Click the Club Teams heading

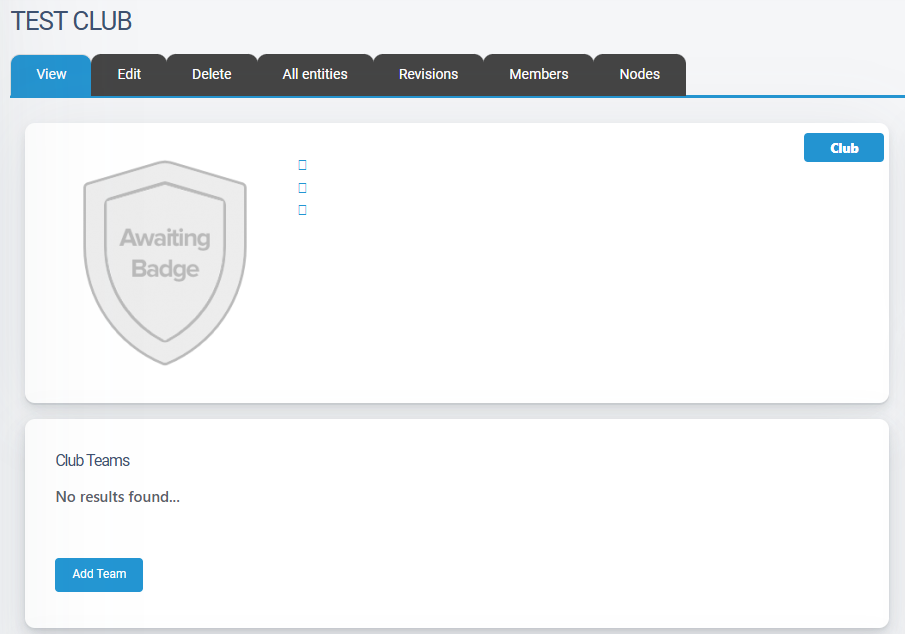(92, 461)
